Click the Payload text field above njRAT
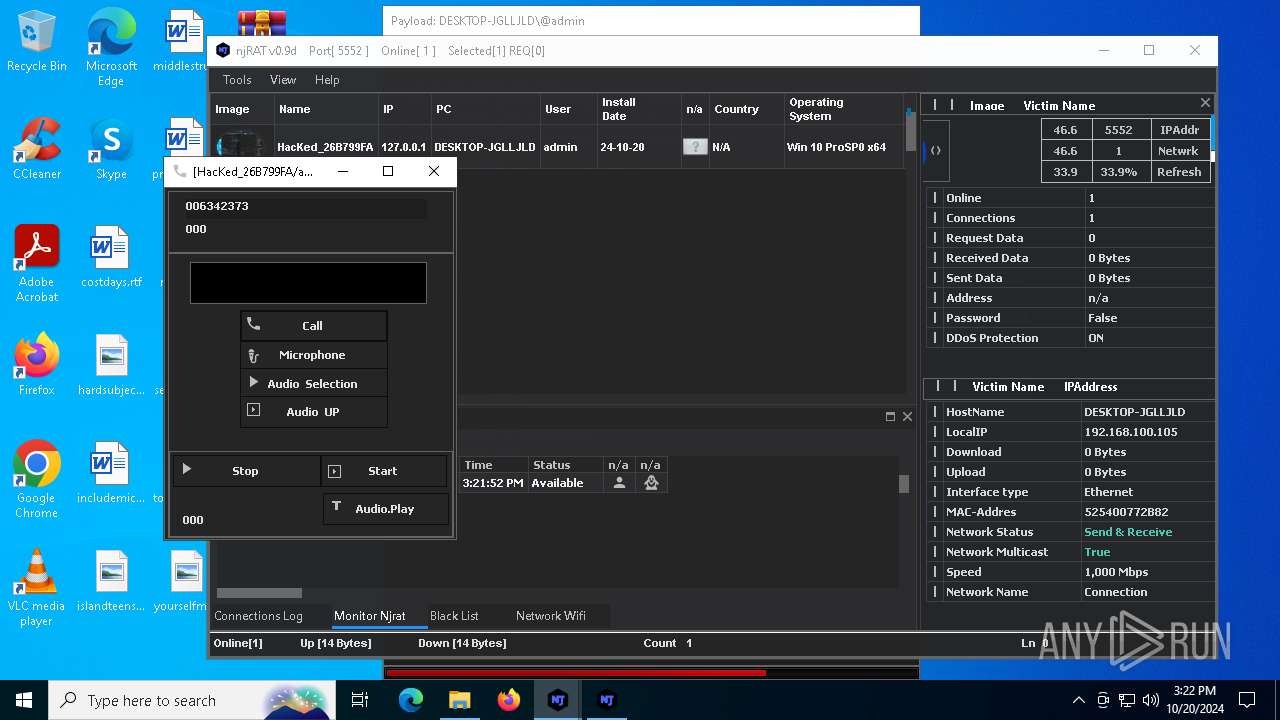 (651, 21)
